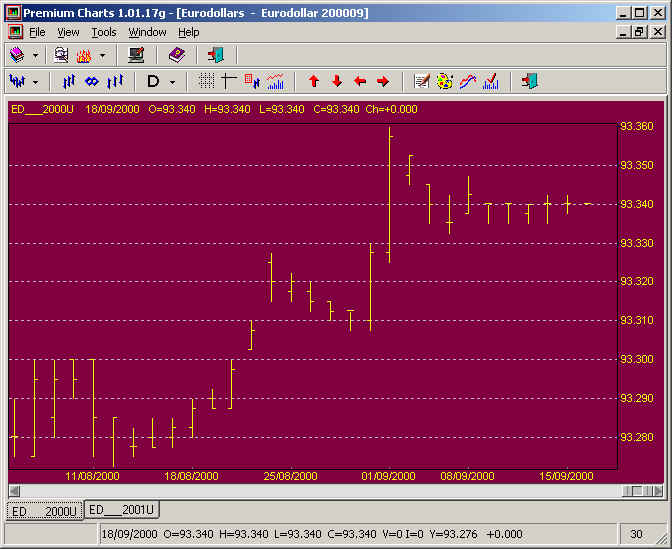Screen dimensions: 672x549
Task: Open the Window menu
Action: (x=147, y=32)
